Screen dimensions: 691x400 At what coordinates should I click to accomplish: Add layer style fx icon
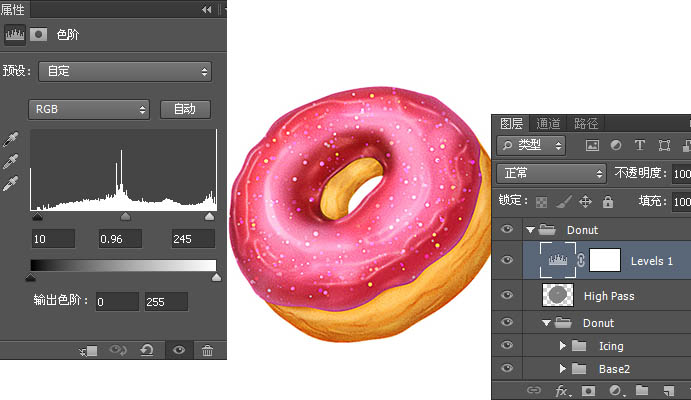pos(562,390)
